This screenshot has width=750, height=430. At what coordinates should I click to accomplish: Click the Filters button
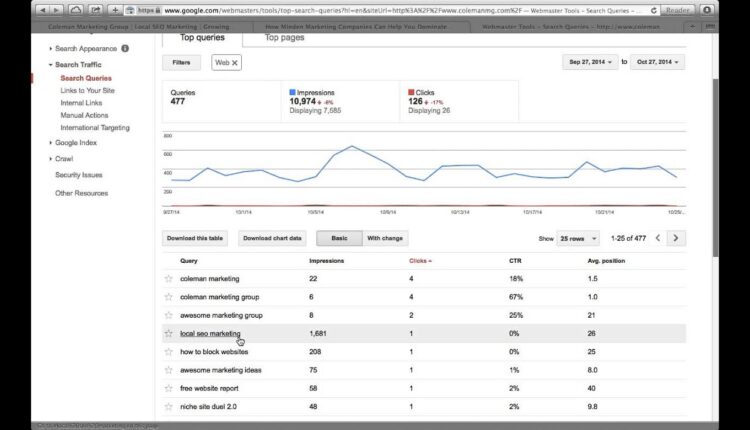coord(181,63)
